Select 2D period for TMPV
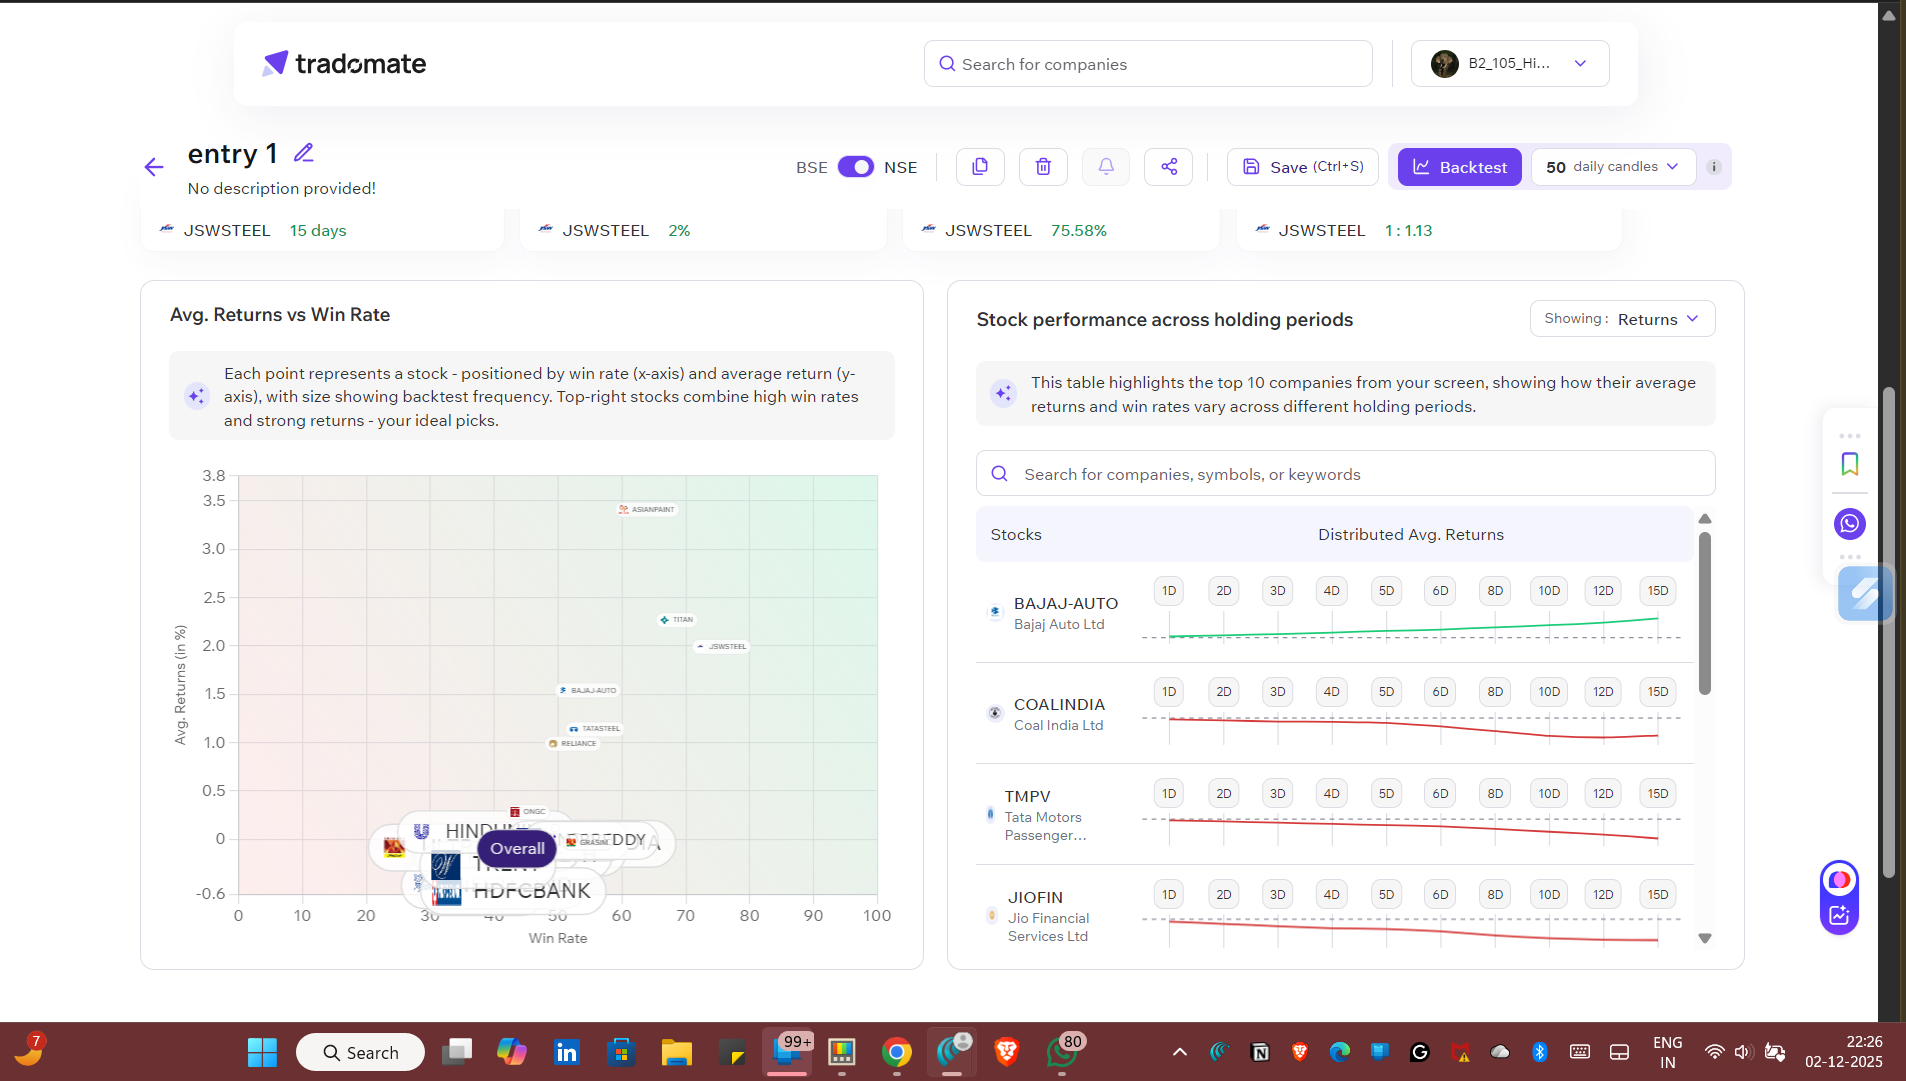1906x1081 pixels. point(1224,794)
